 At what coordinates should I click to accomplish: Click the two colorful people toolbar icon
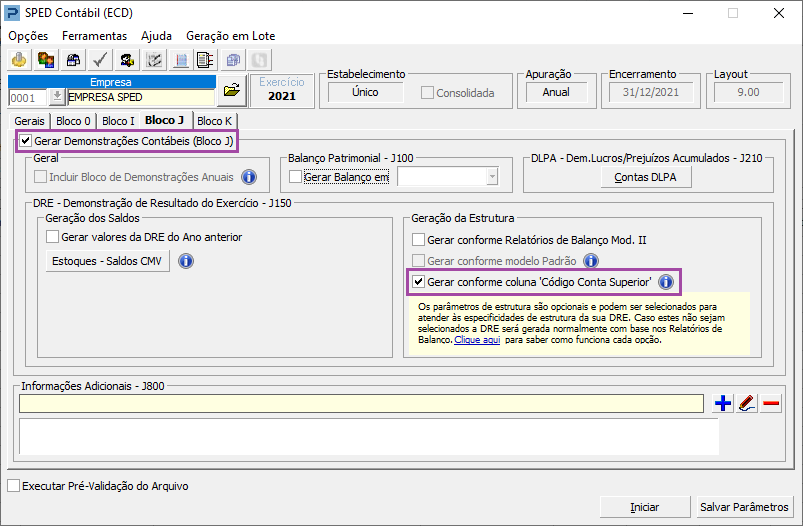(46, 60)
